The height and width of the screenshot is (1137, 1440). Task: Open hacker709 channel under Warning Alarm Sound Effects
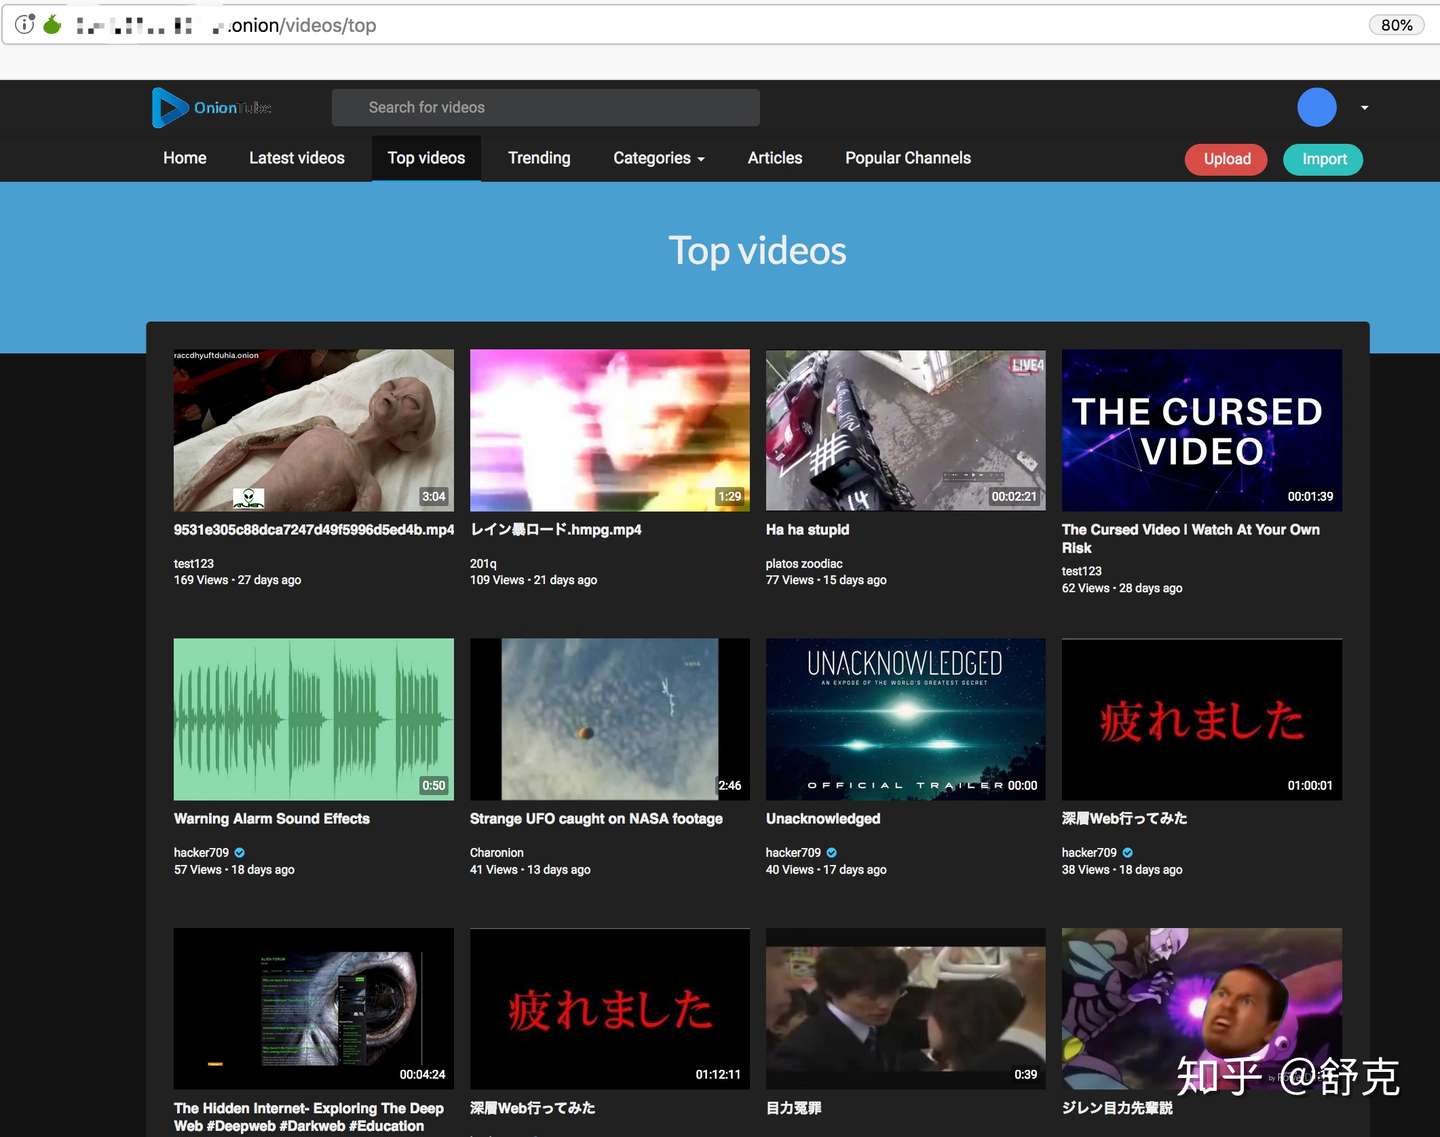tap(201, 853)
